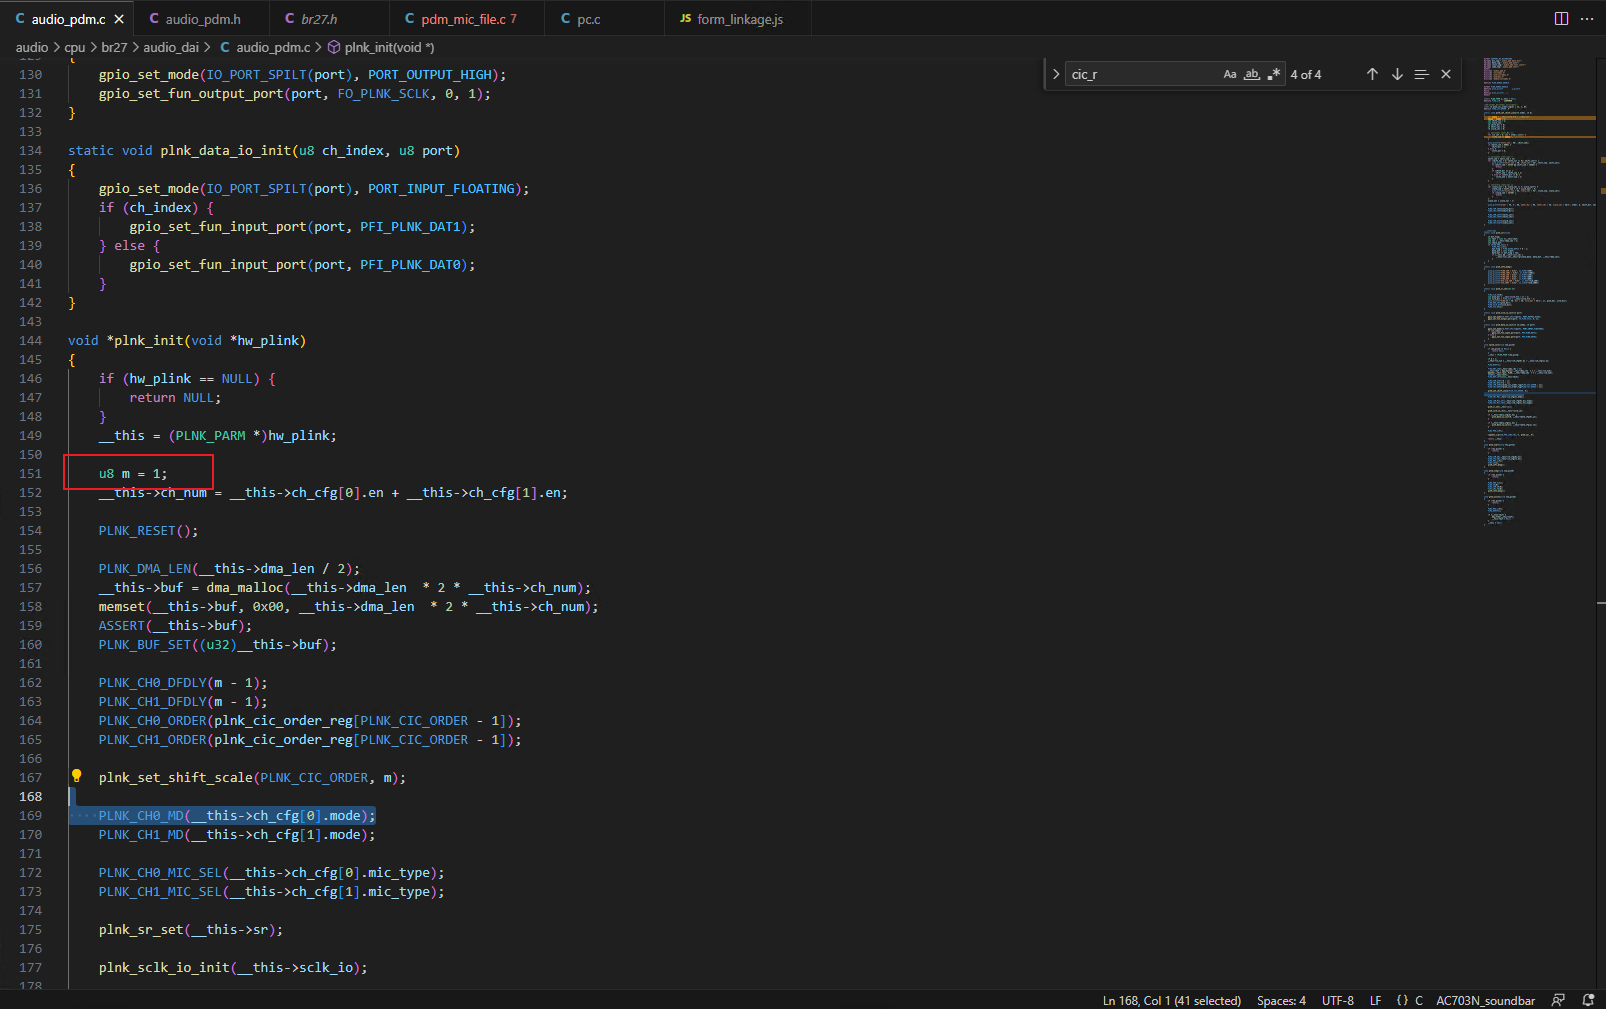Open the br27 breadcrumb folder

(114, 47)
